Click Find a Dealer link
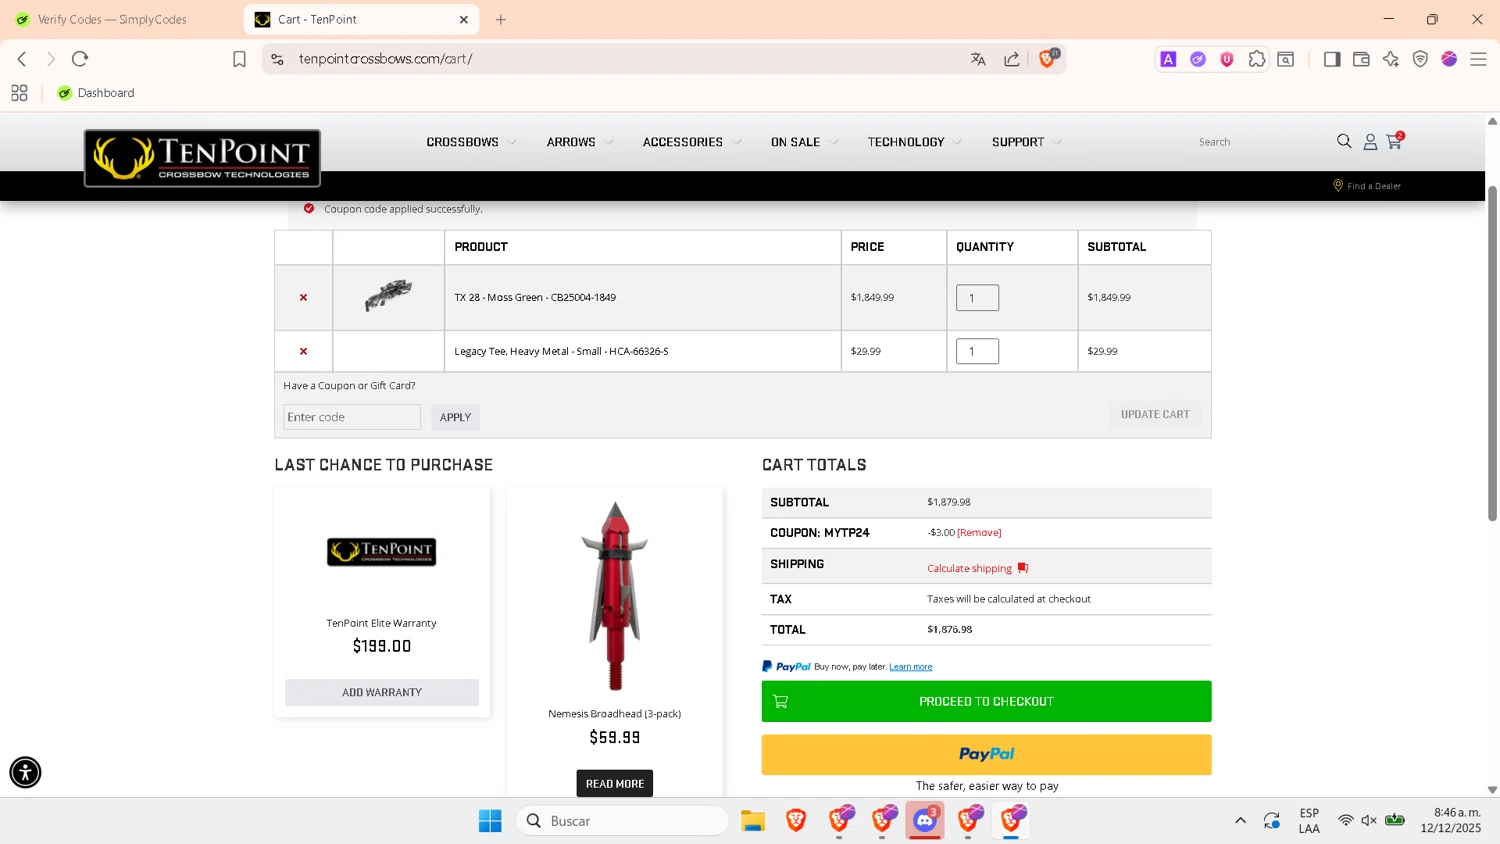1500x844 pixels. coord(1367,186)
